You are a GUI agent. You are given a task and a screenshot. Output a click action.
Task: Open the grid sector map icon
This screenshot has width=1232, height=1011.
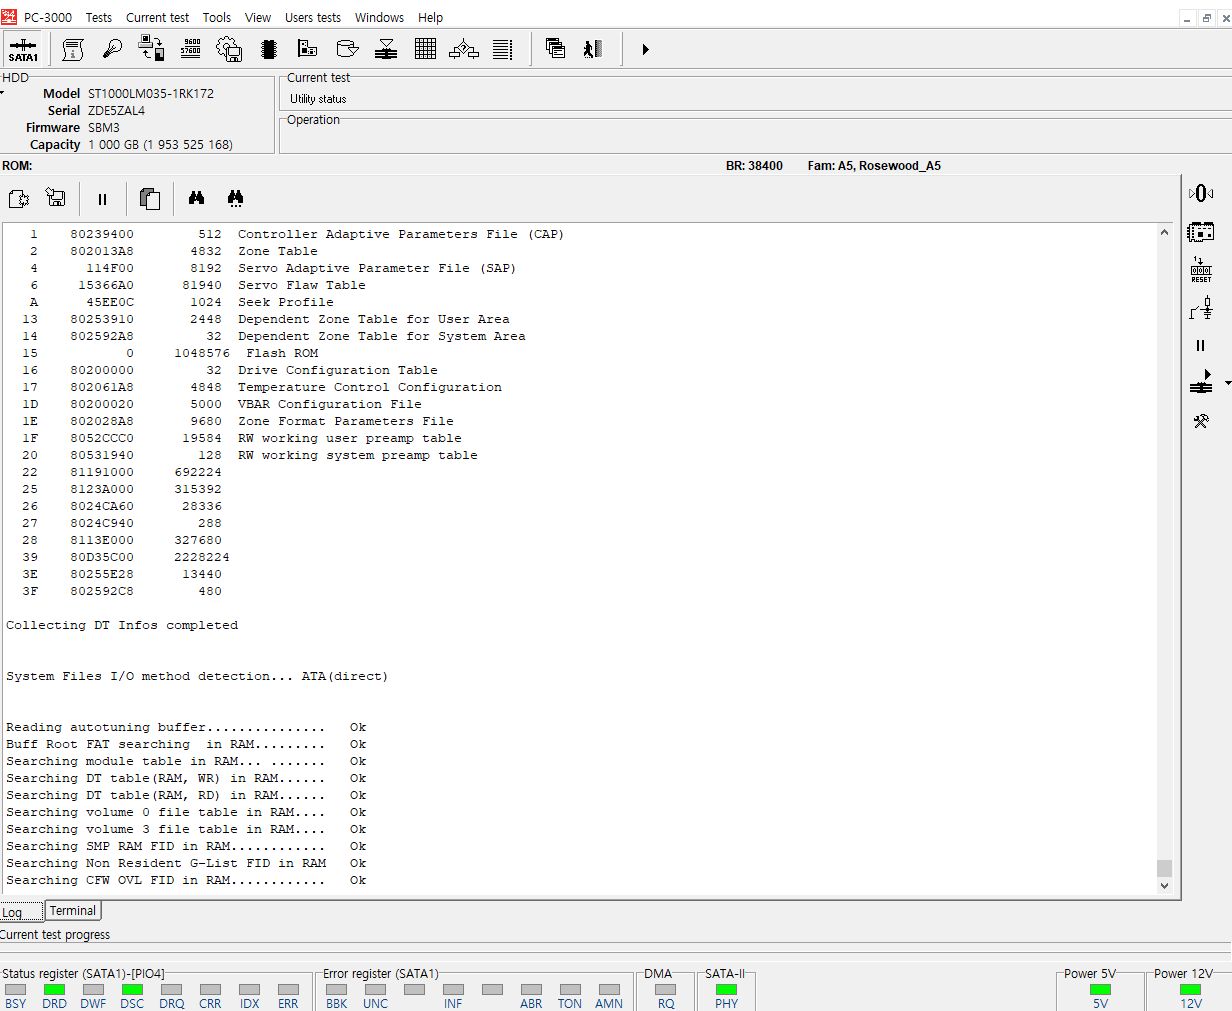pyautogui.click(x=425, y=49)
